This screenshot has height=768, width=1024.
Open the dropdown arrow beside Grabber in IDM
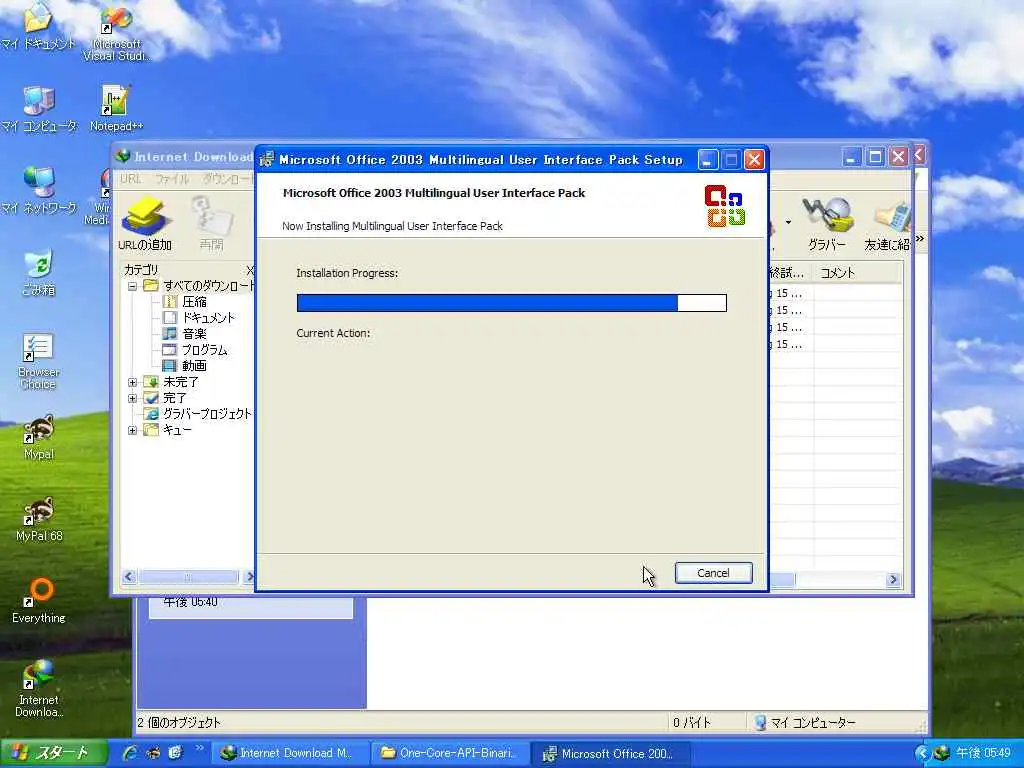click(788, 223)
